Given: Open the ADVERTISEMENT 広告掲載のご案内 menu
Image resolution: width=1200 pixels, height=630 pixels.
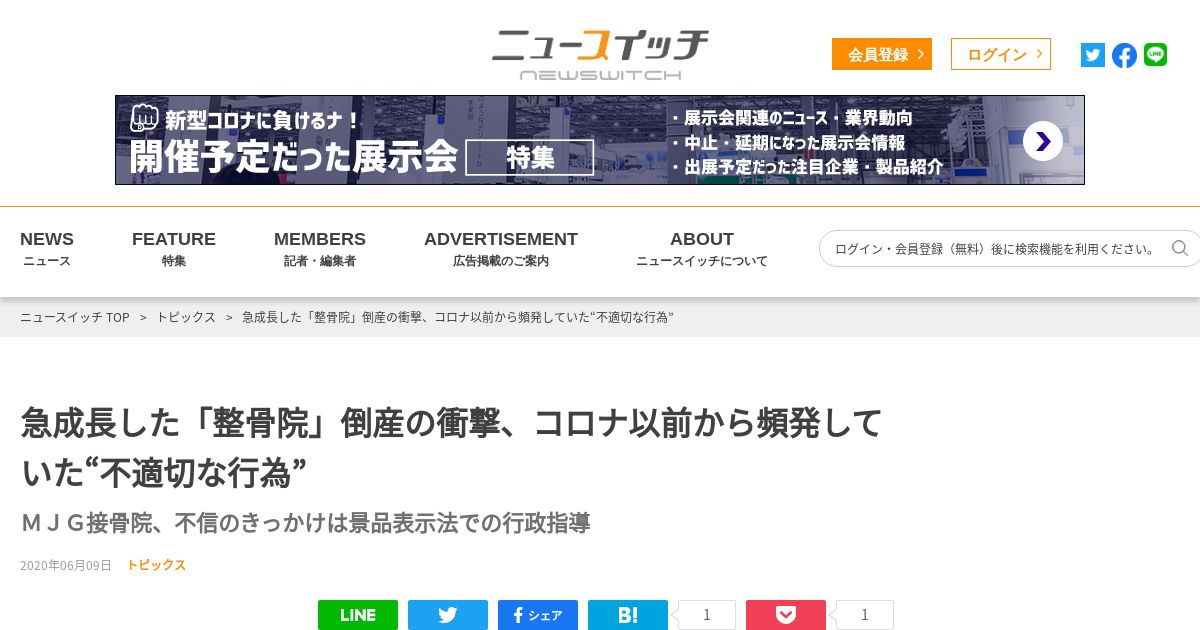Looking at the screenshot, I should coord(501,249).
